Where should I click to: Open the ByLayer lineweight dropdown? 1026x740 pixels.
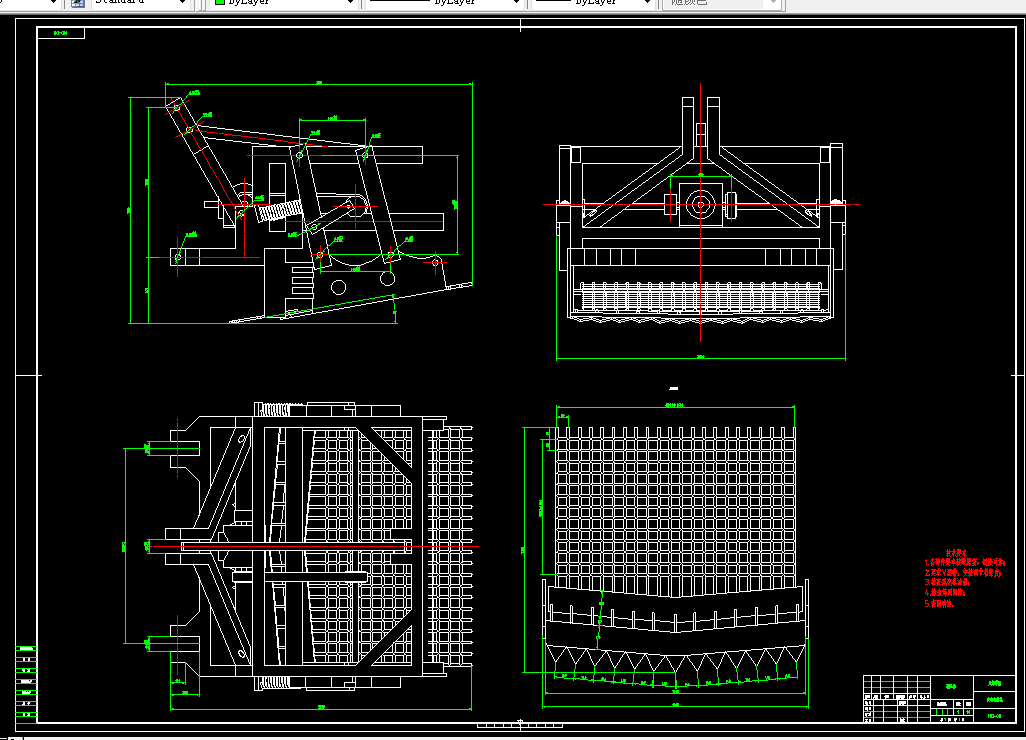[x=594, y=3]
